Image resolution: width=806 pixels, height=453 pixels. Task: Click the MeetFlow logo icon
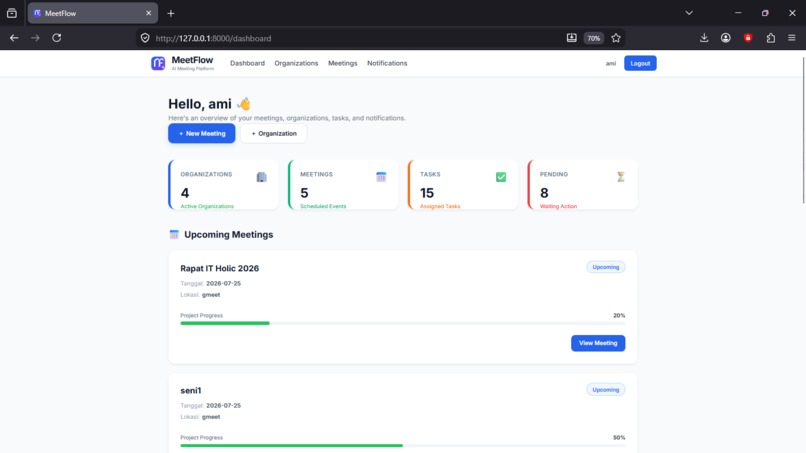pyautogui.click(x=158, y=63)
